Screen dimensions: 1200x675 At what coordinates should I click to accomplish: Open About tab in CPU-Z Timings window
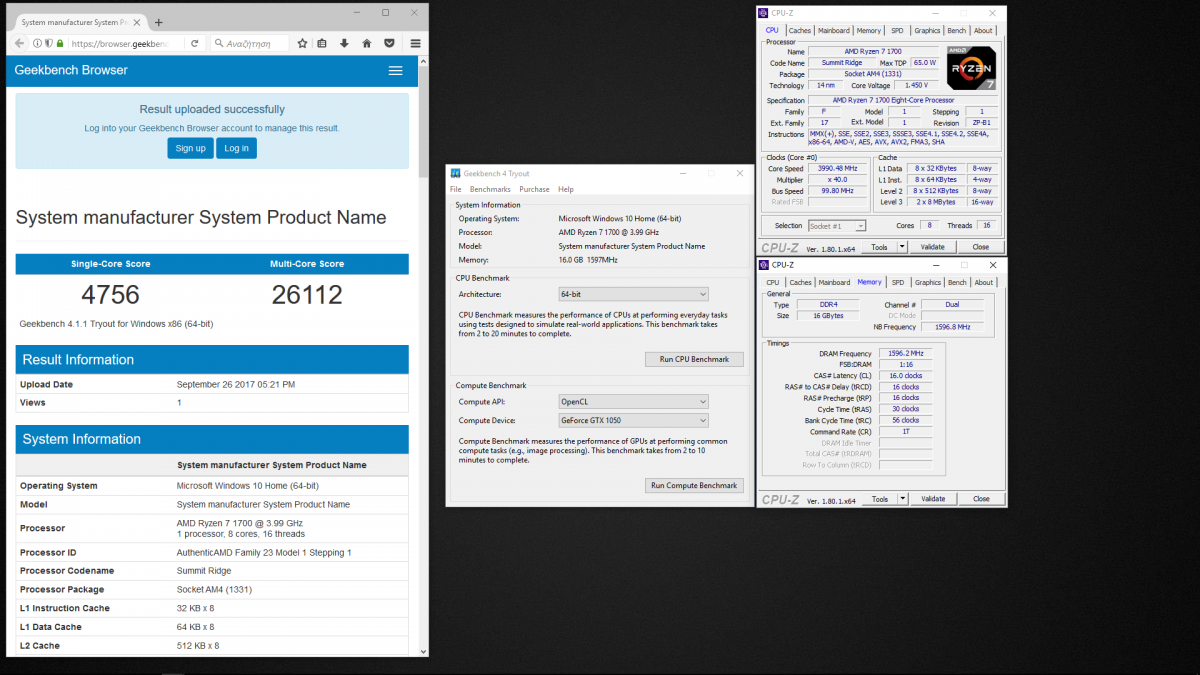[x=984, y=283]
